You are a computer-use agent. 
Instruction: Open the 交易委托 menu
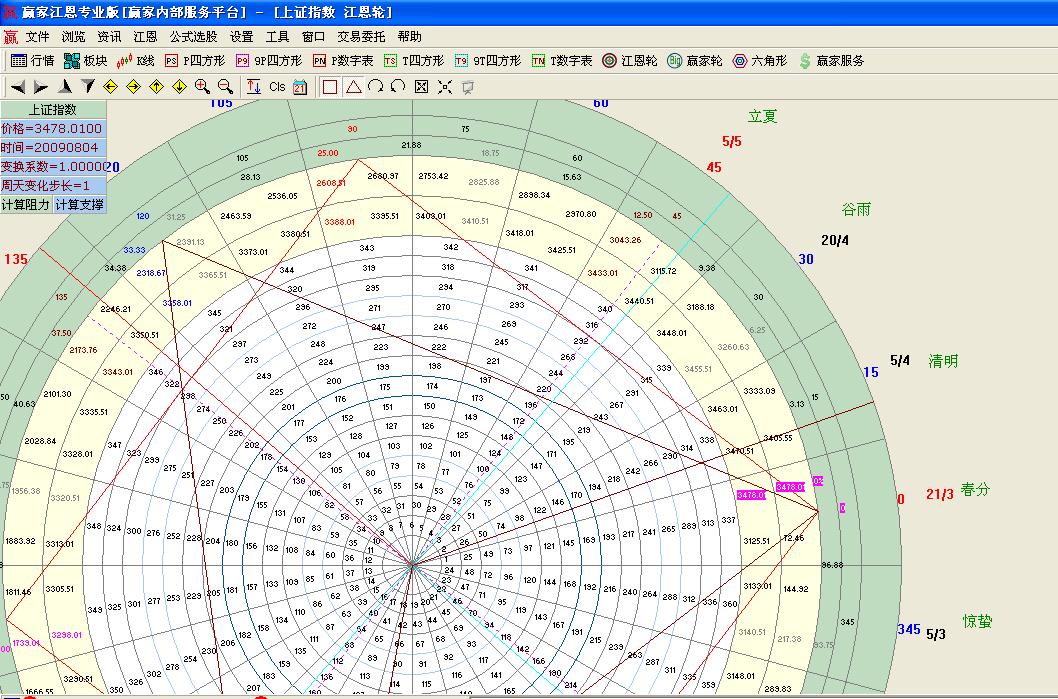pyautogui.click(x=361, y=37)
